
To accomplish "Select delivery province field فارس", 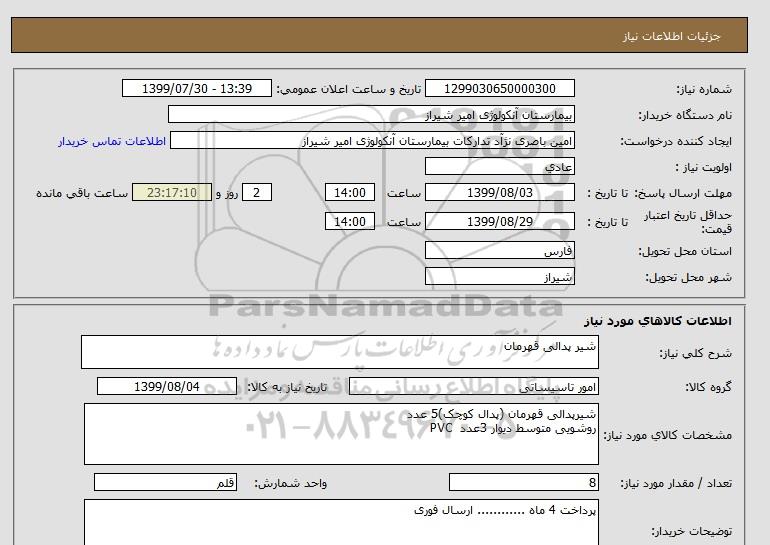I will click(x=499, y=251).
